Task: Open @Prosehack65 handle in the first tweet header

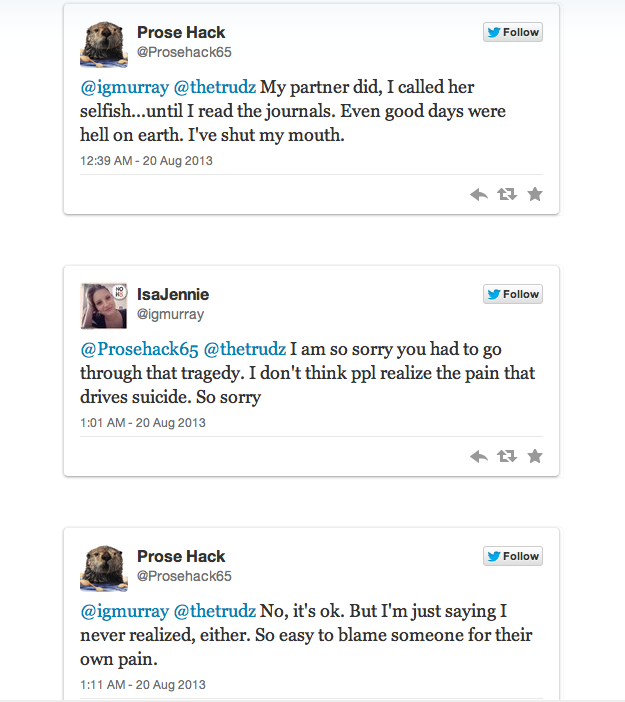Action: click(x=184, y=52)
